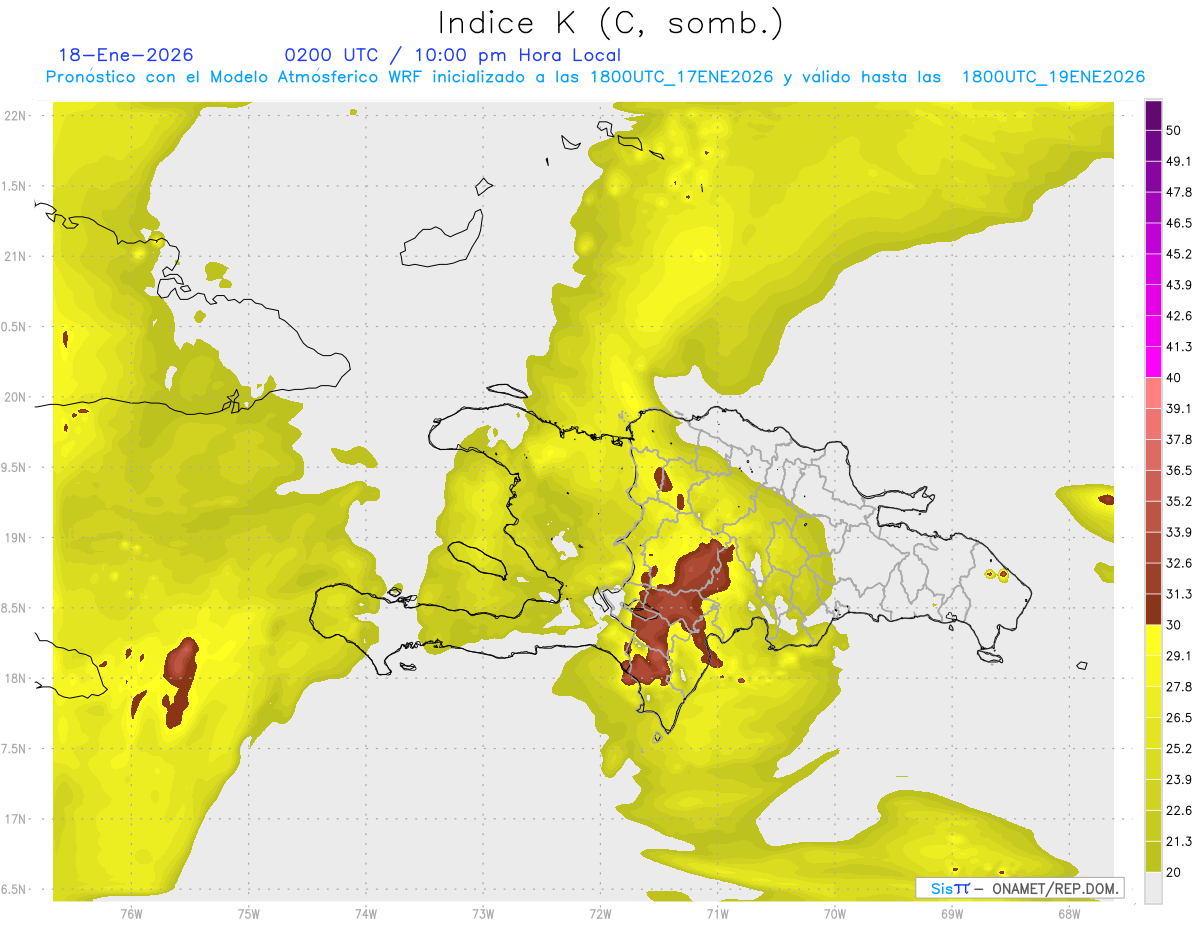Click the colorbar value '43.9'

pyautogui.click(x=1179, y=285)
